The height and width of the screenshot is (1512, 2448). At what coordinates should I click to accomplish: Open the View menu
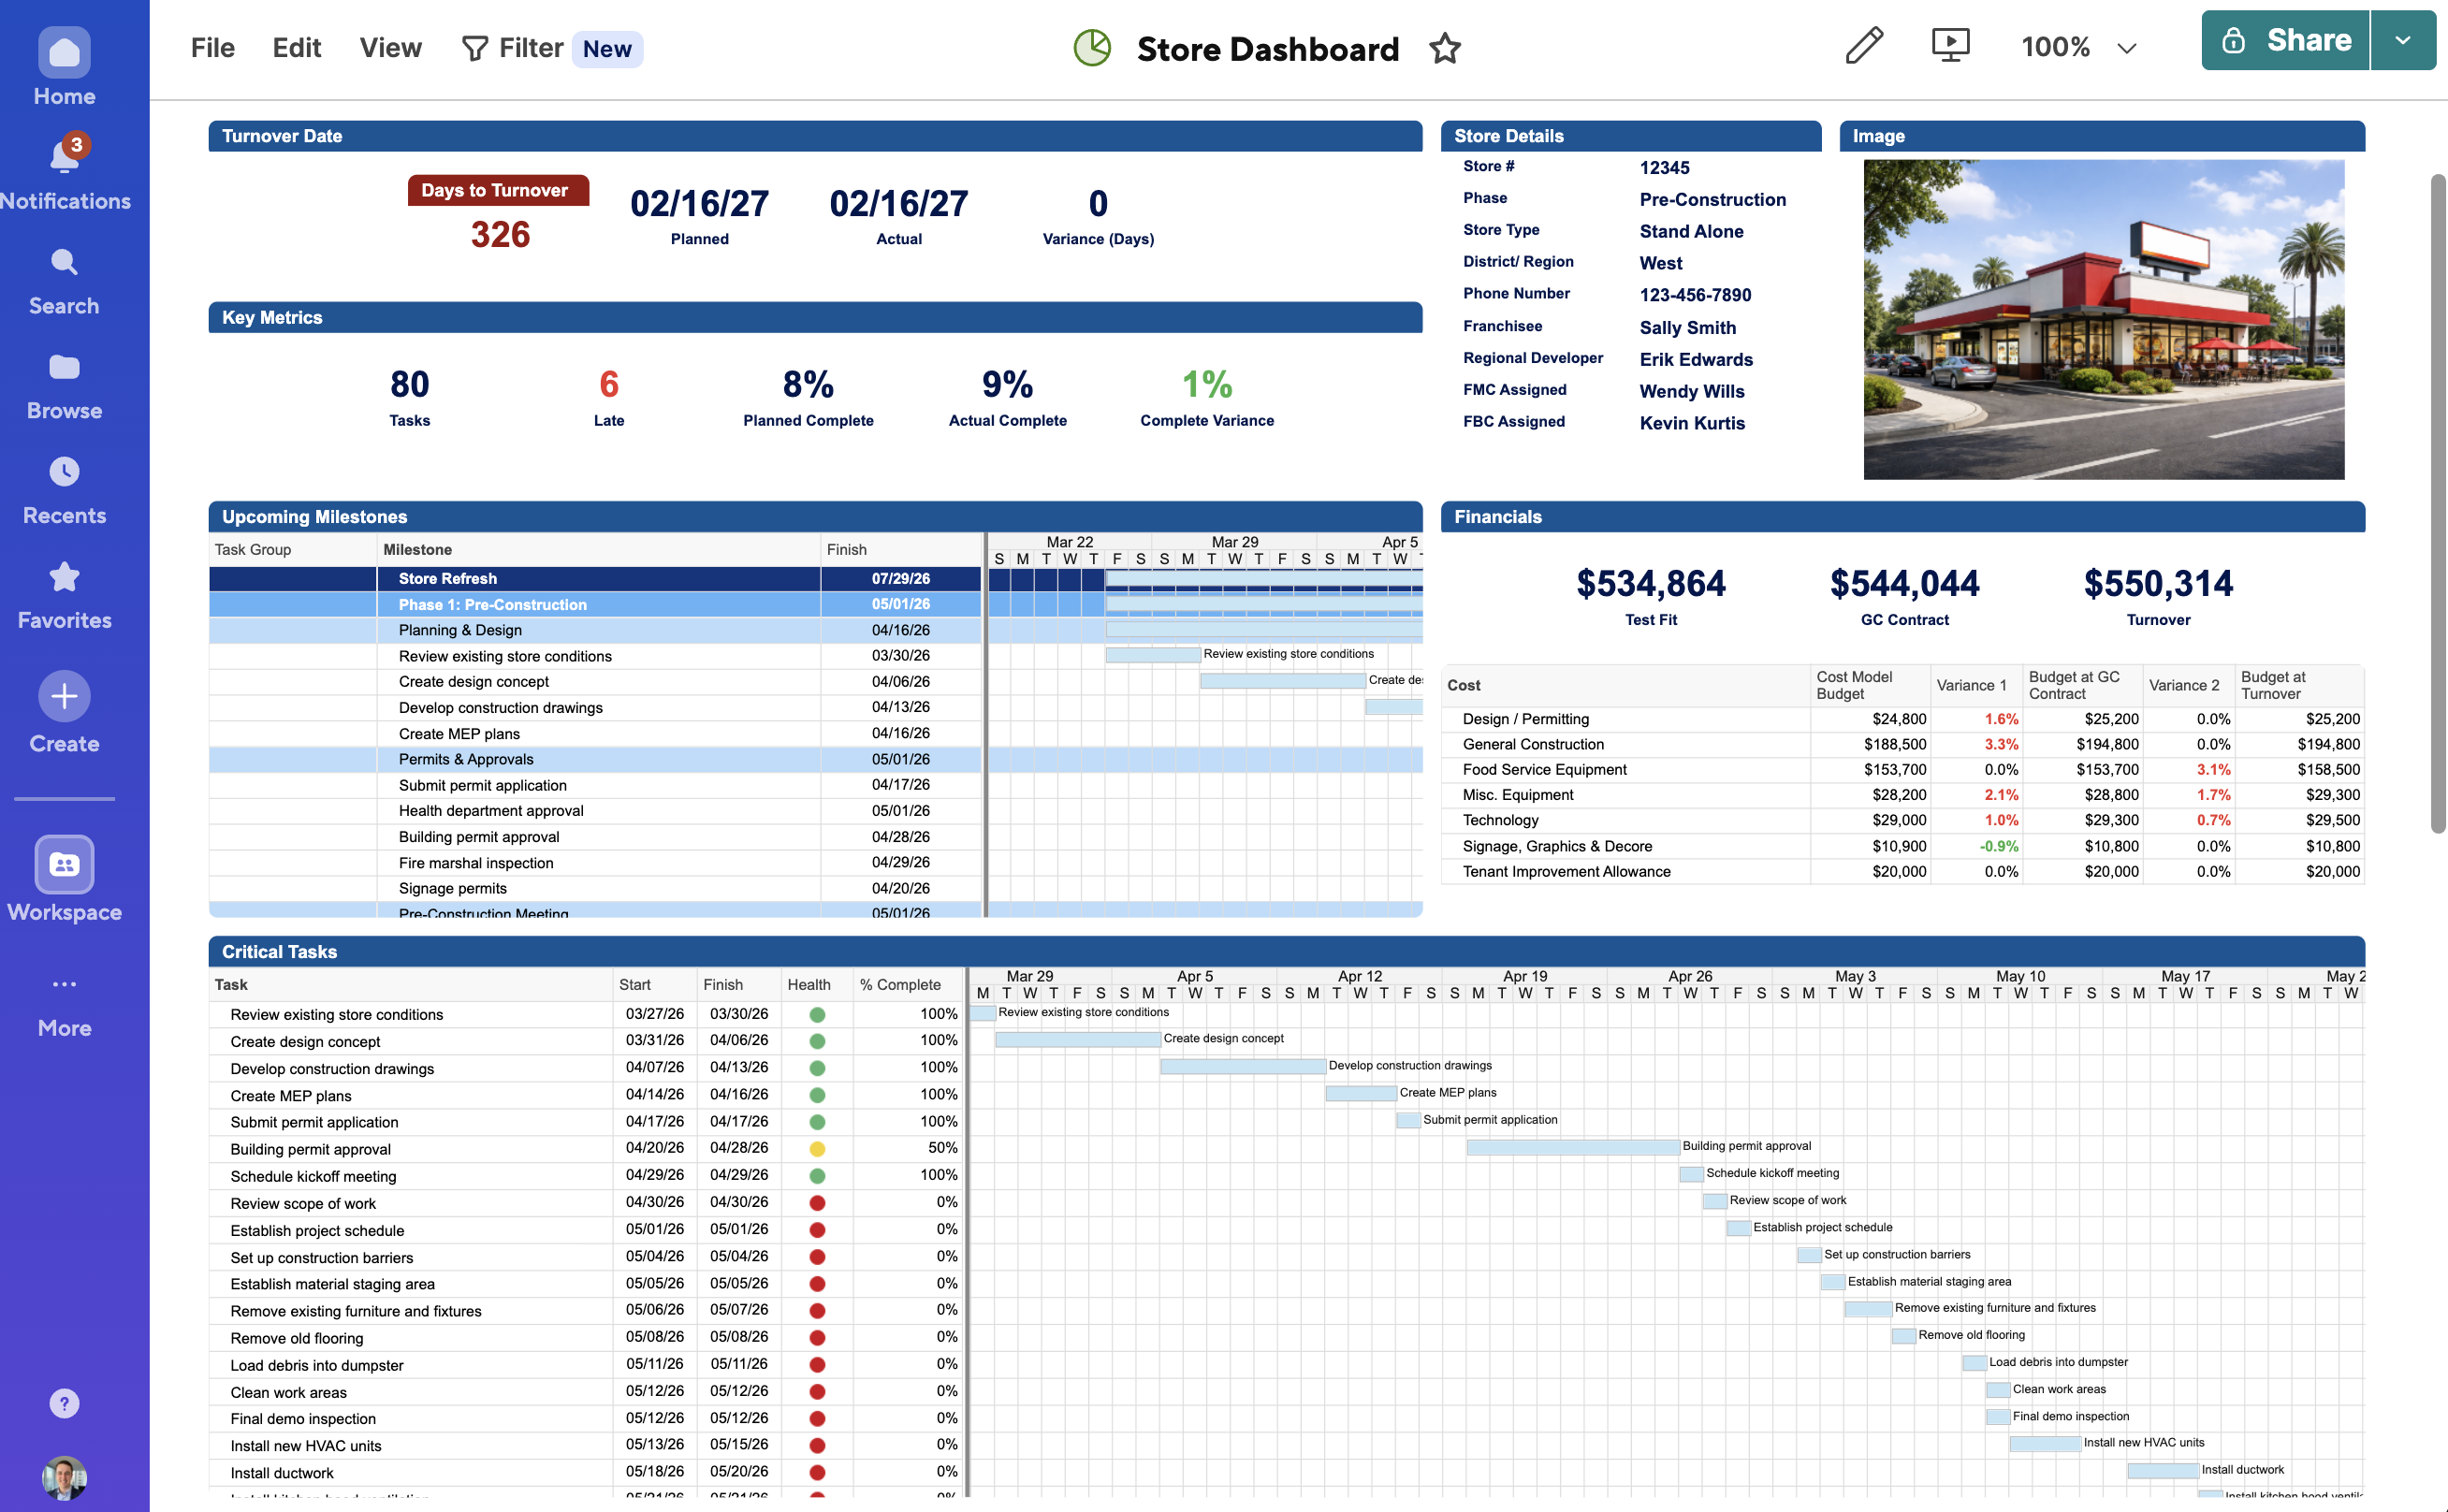tap(390, 48)
